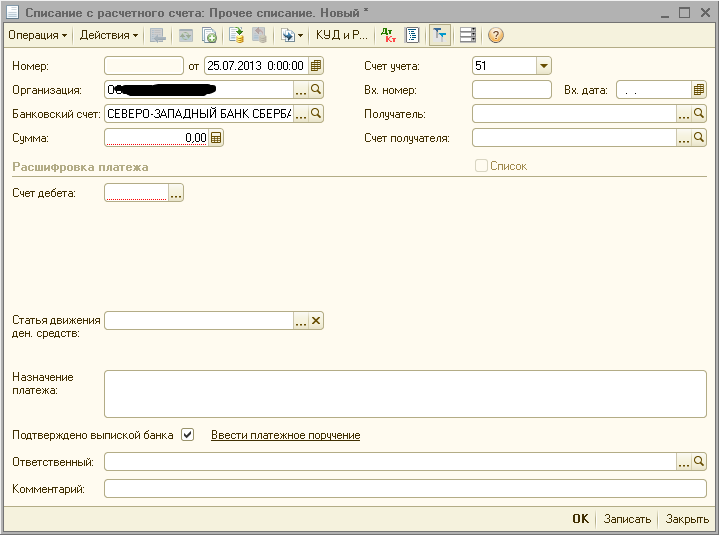Click the КУД и Р... toolbar button
Screen dimensions: 719x535
341,35
